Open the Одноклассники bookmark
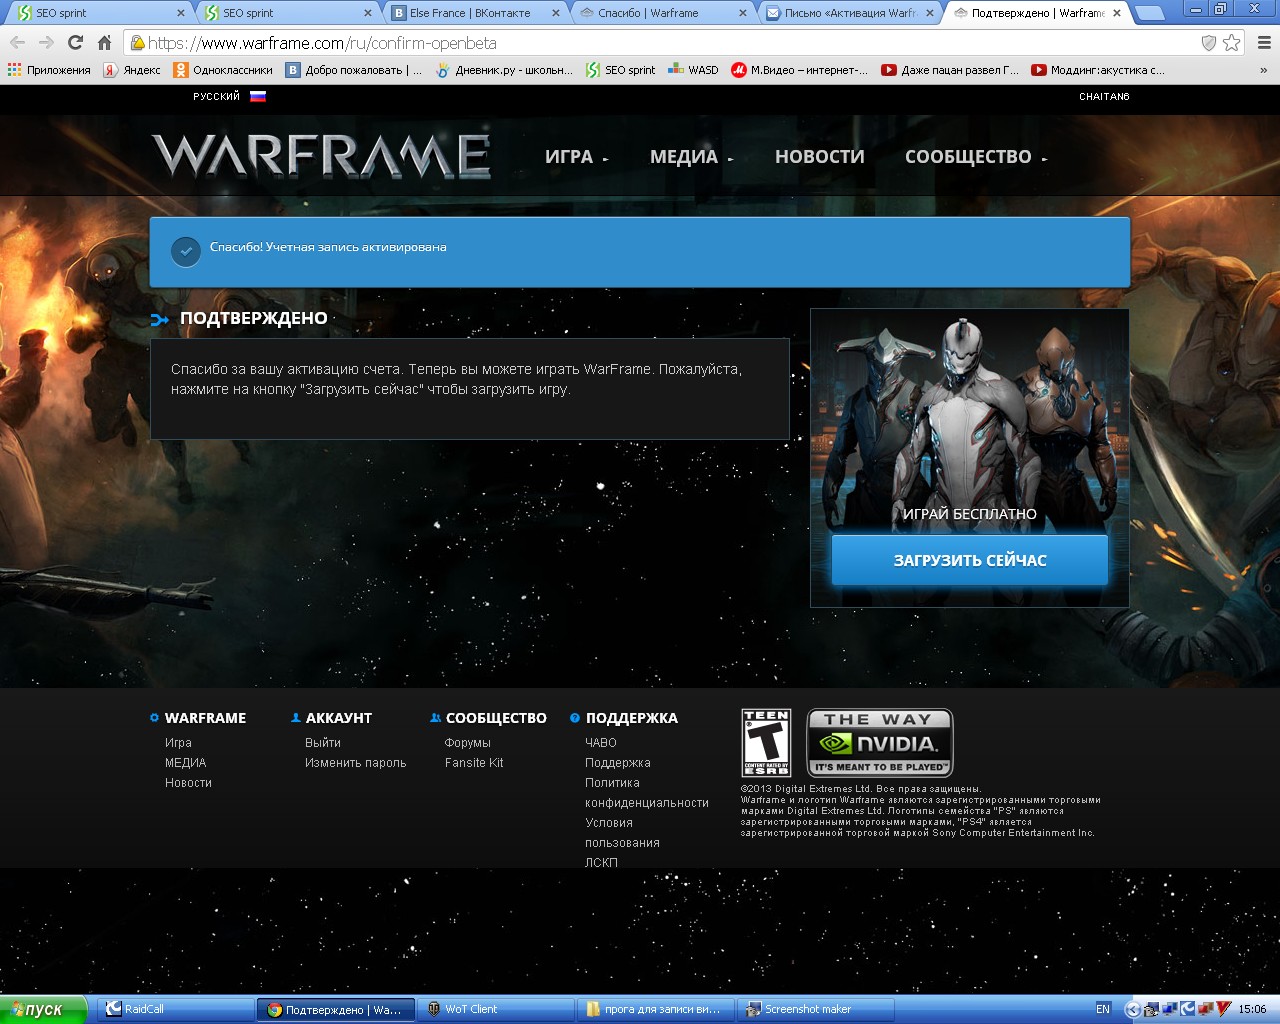Image resolution: width=1280 pixels, height=1024 pixels. coord(223,70)
